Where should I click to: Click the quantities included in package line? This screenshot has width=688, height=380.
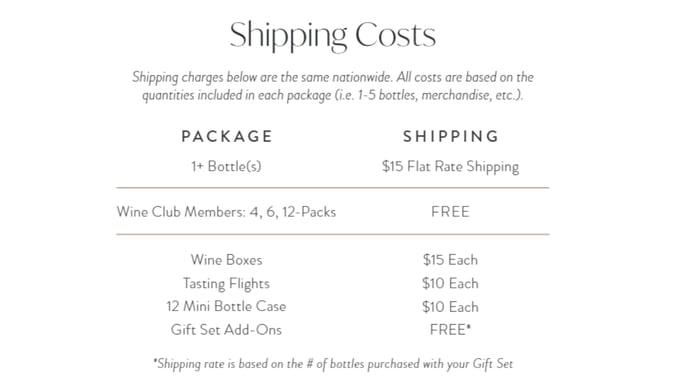pos(333,95)
